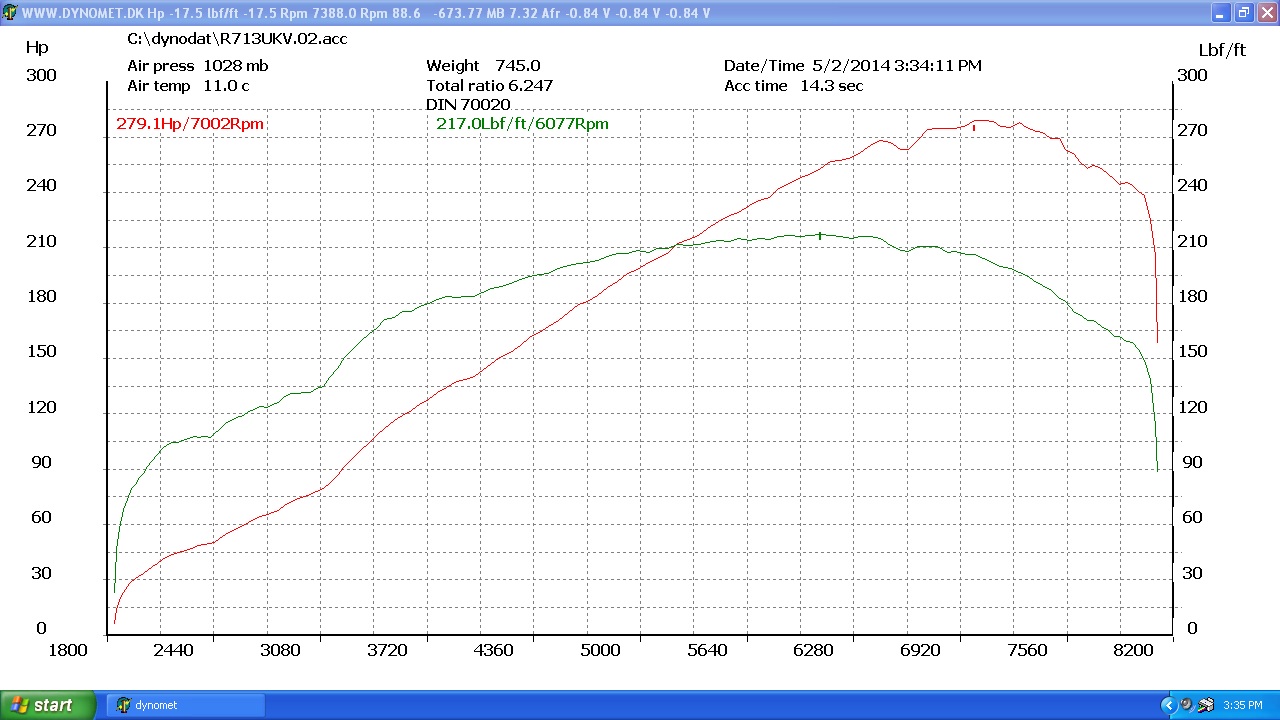Click the red peak horsepower marker tick
Viewport: 1280px width, 720px height.
[974, 127]
